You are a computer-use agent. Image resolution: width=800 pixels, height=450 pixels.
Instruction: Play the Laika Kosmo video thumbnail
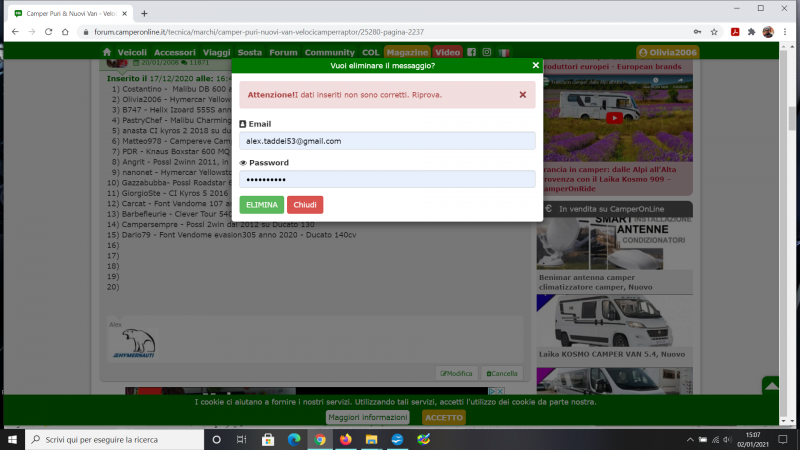point(615,117)
